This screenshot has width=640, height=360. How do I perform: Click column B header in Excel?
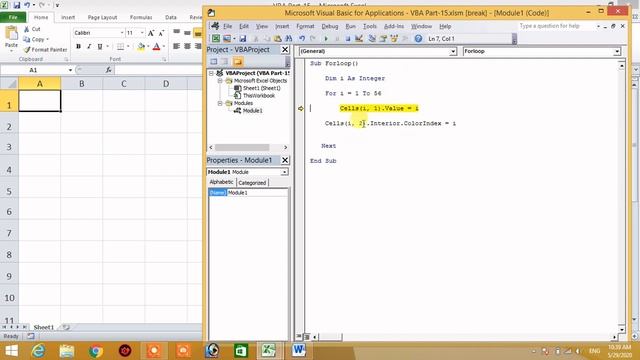coord(82,84)
